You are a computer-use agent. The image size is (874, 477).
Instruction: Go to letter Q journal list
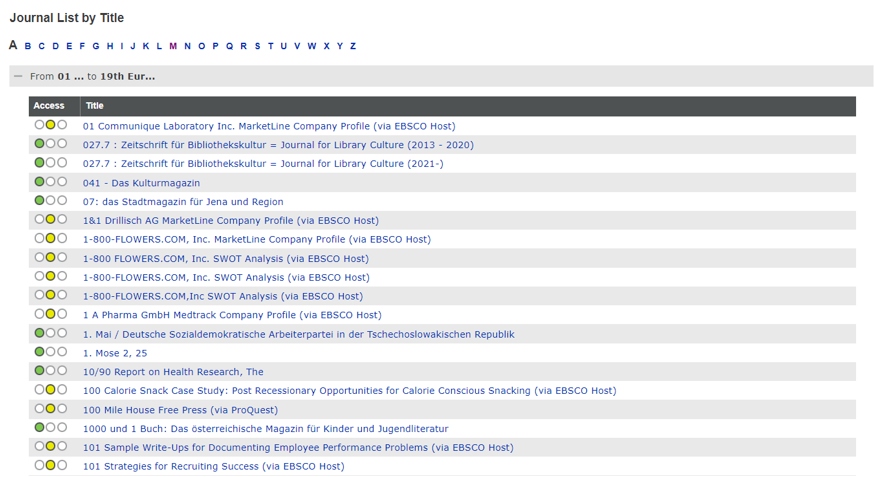tap(229, 46)
